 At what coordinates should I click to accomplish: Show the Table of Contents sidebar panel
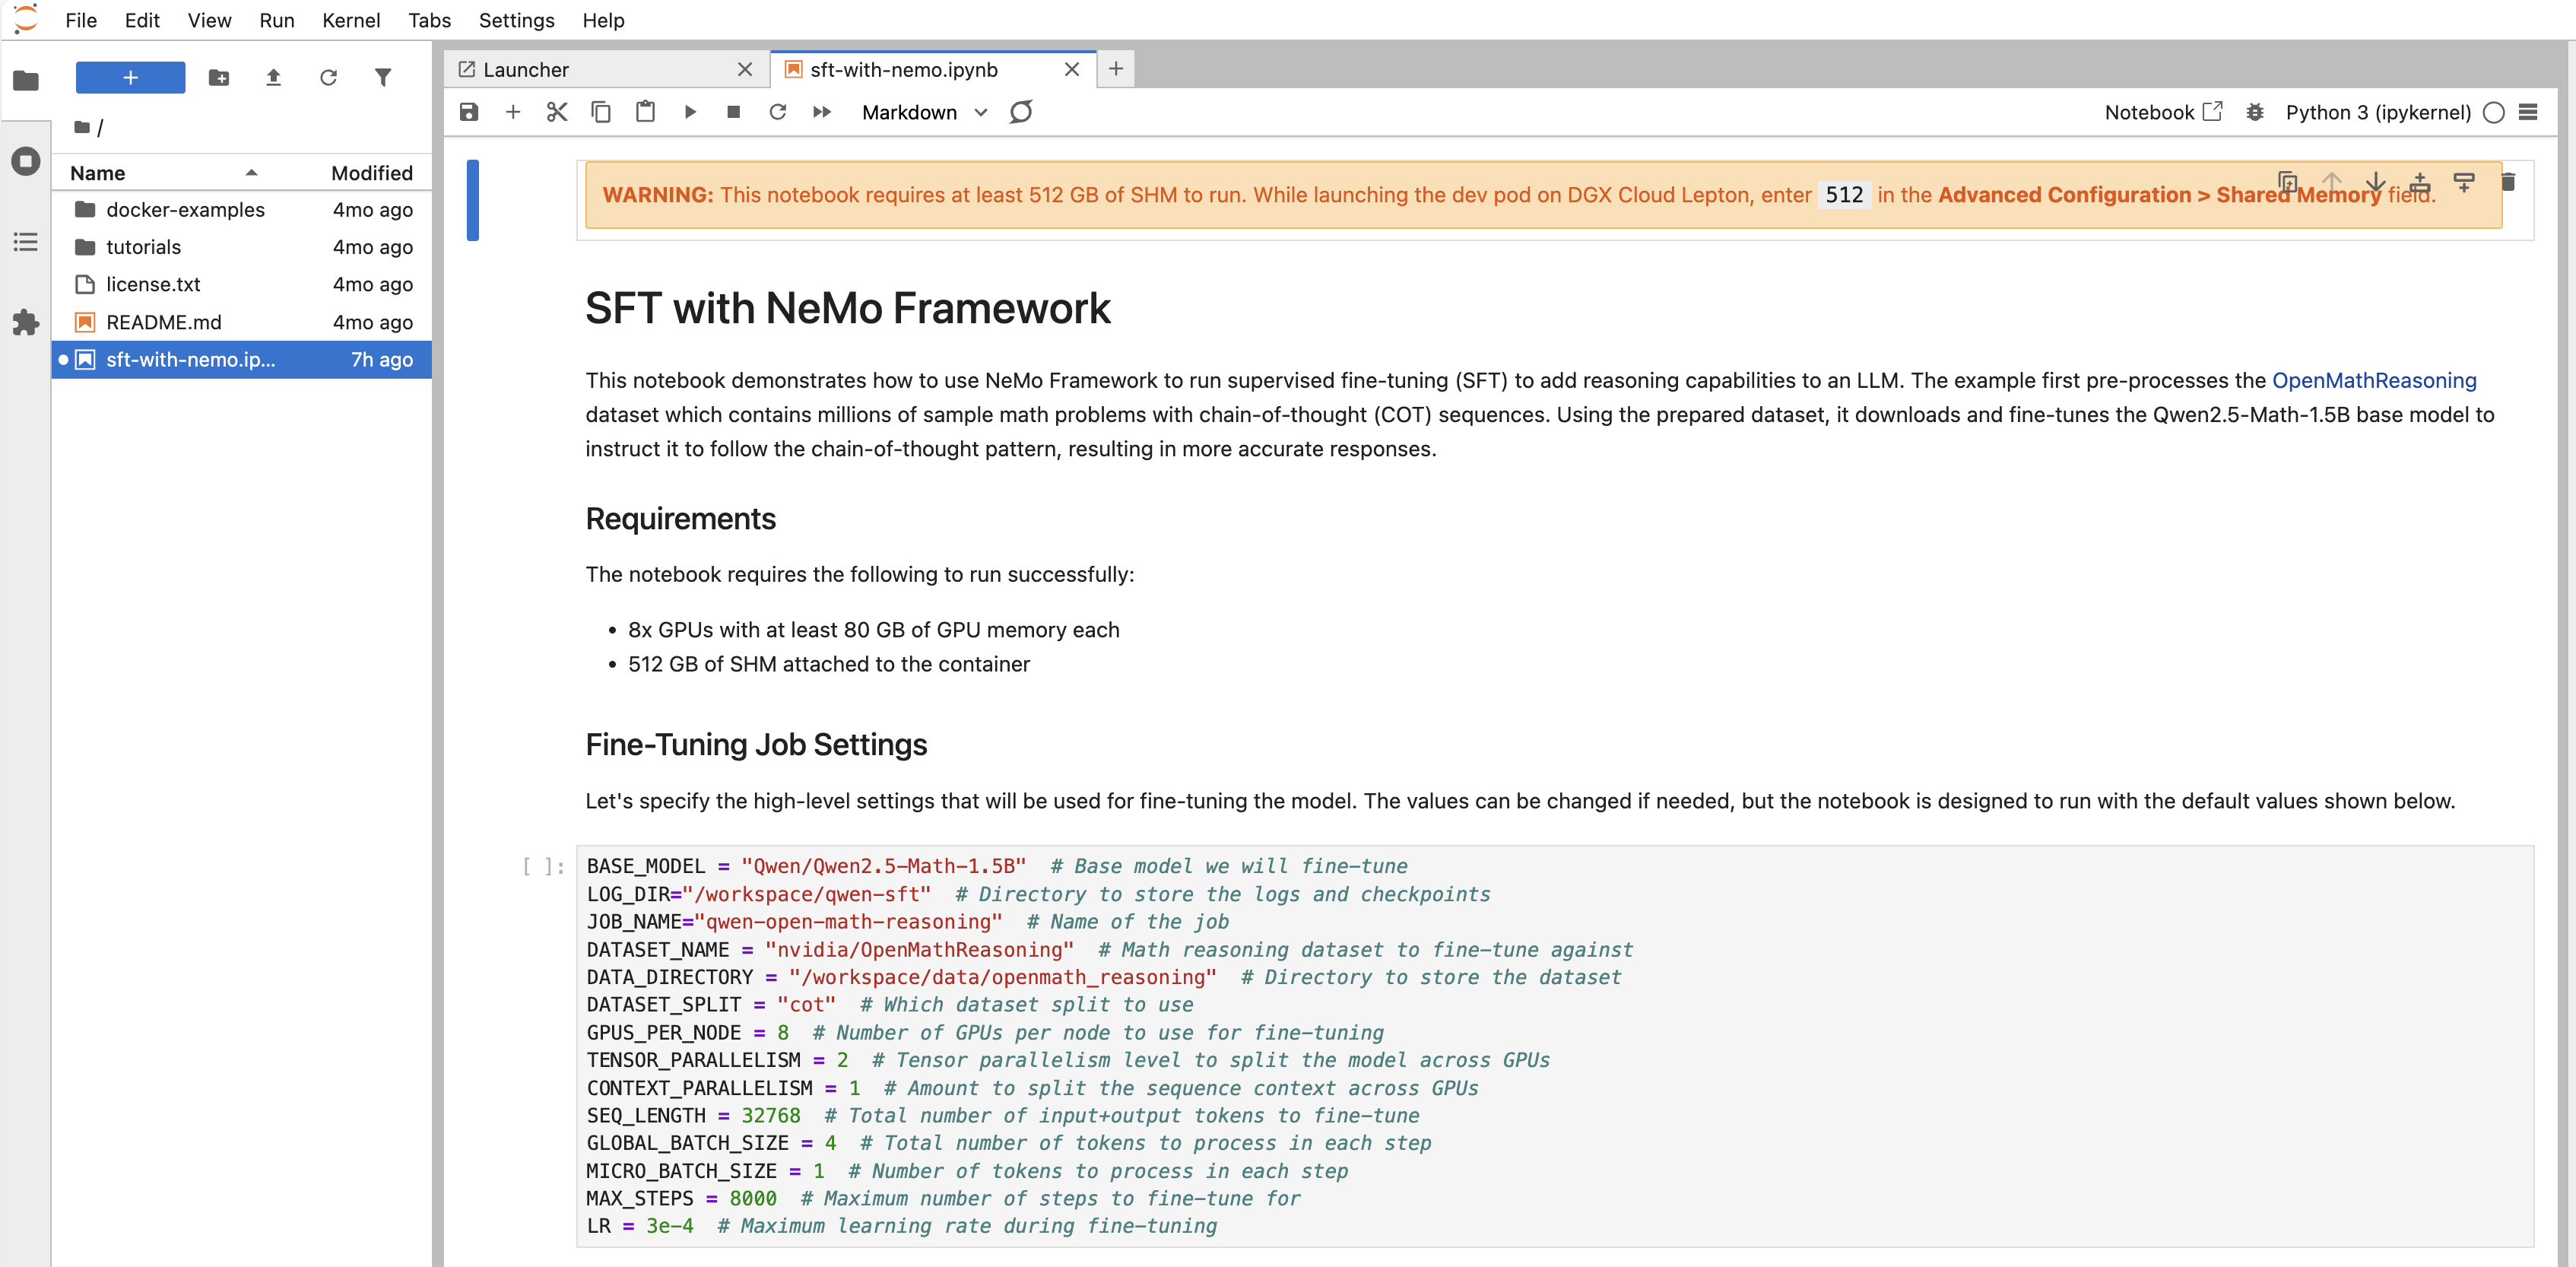pos(26,242)
